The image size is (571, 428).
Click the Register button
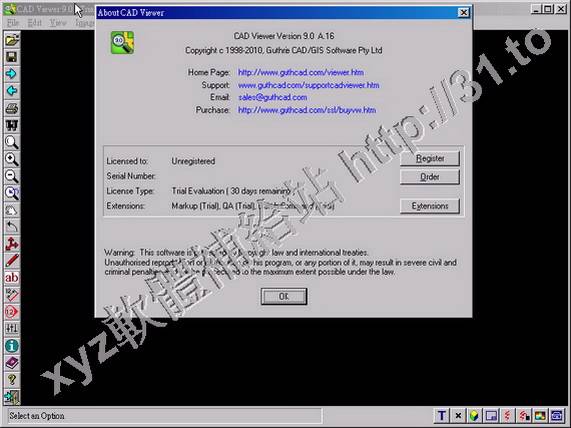pos(430,158)
